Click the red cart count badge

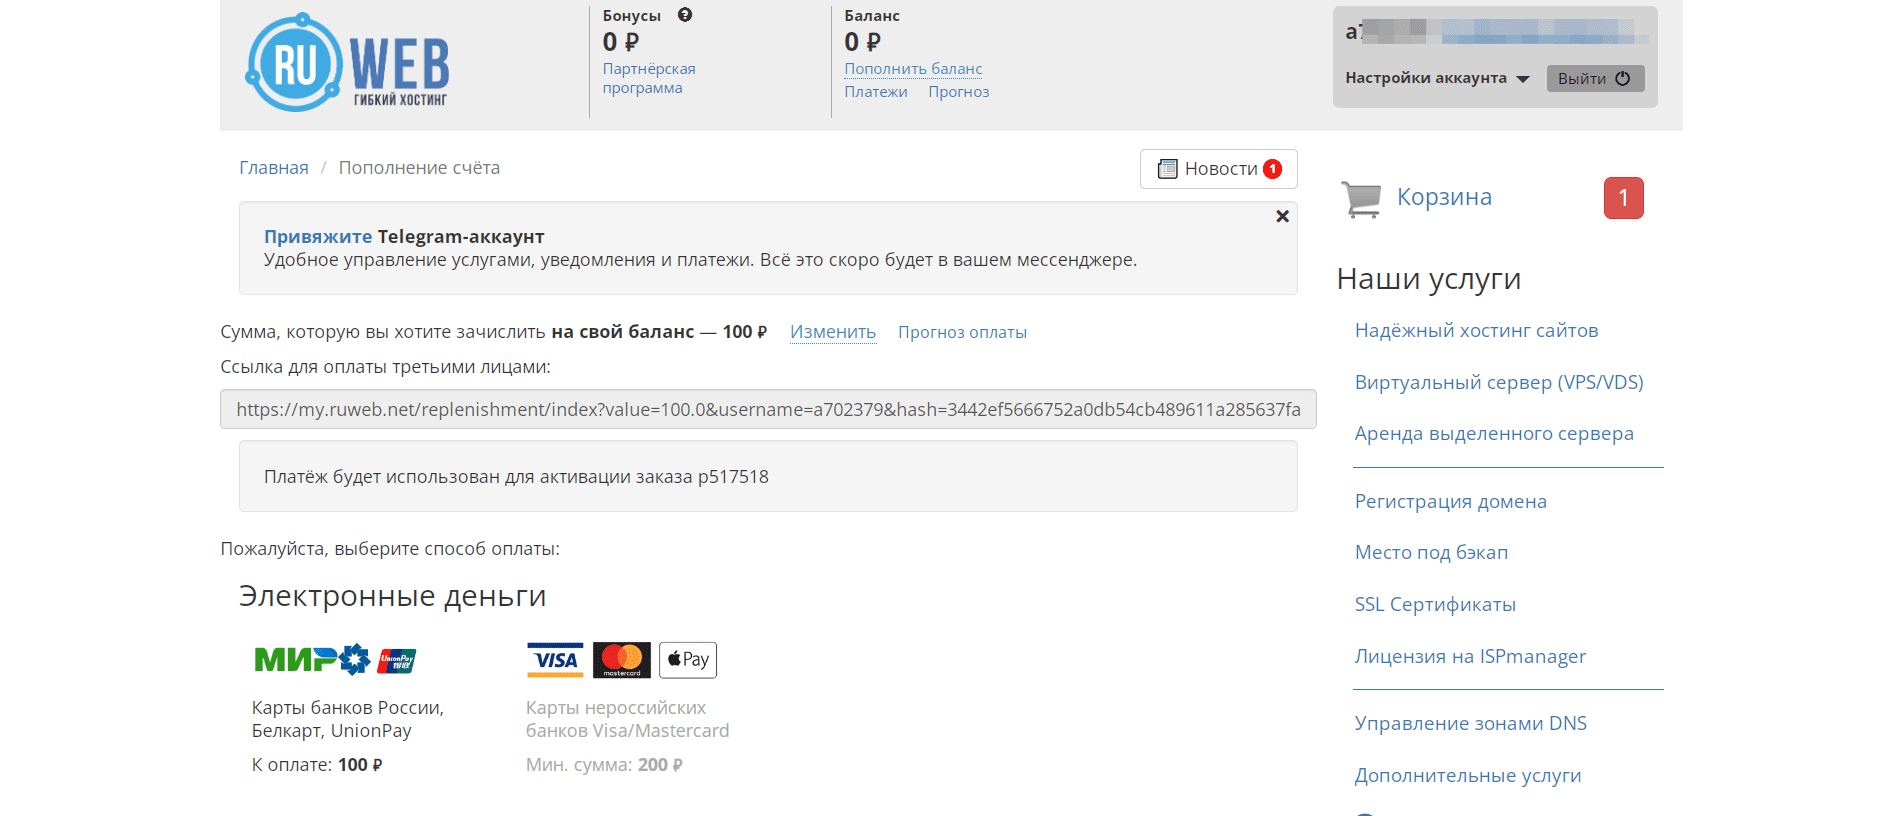coord(1623,198)
